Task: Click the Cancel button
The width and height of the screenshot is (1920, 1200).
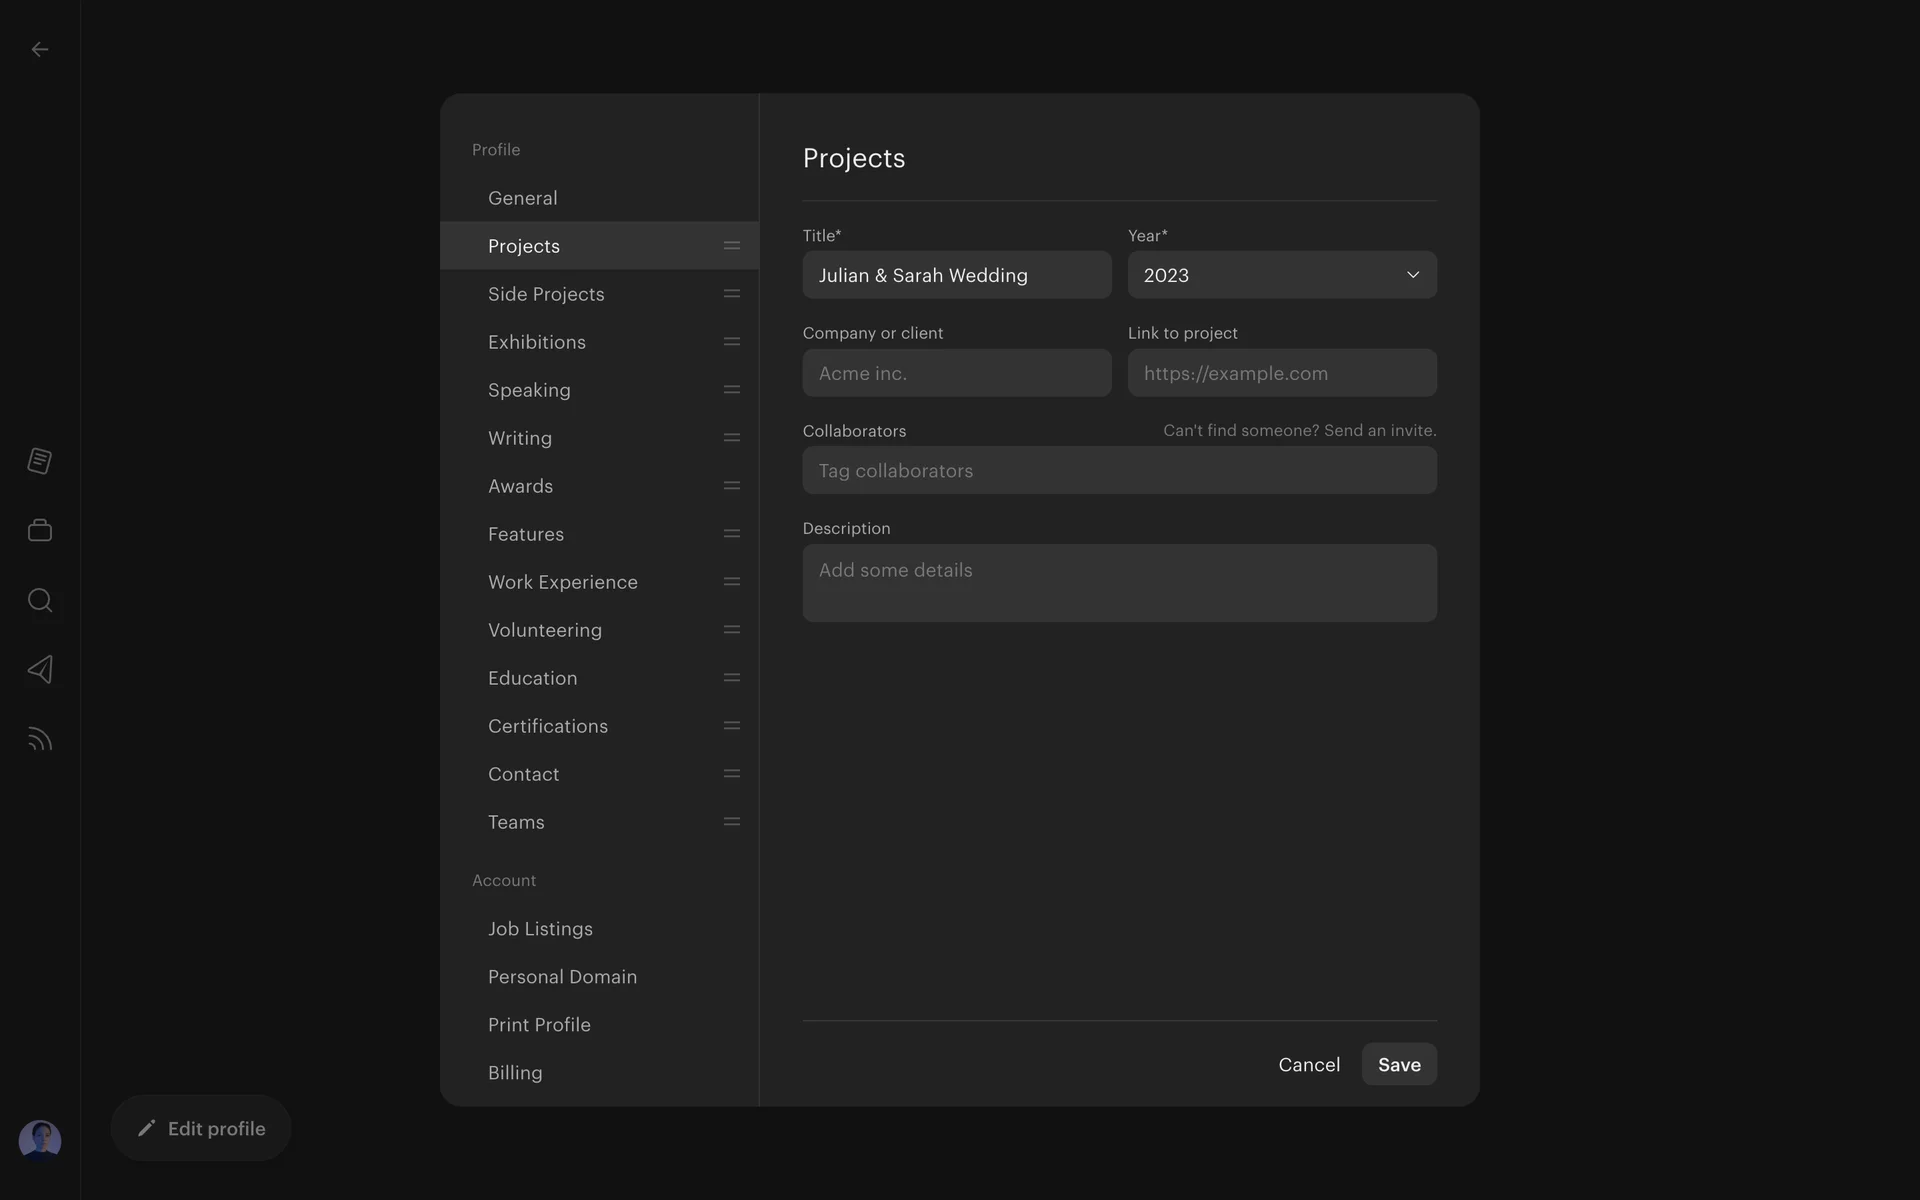Action: pyautogui.click(x=1308, y=1065)
